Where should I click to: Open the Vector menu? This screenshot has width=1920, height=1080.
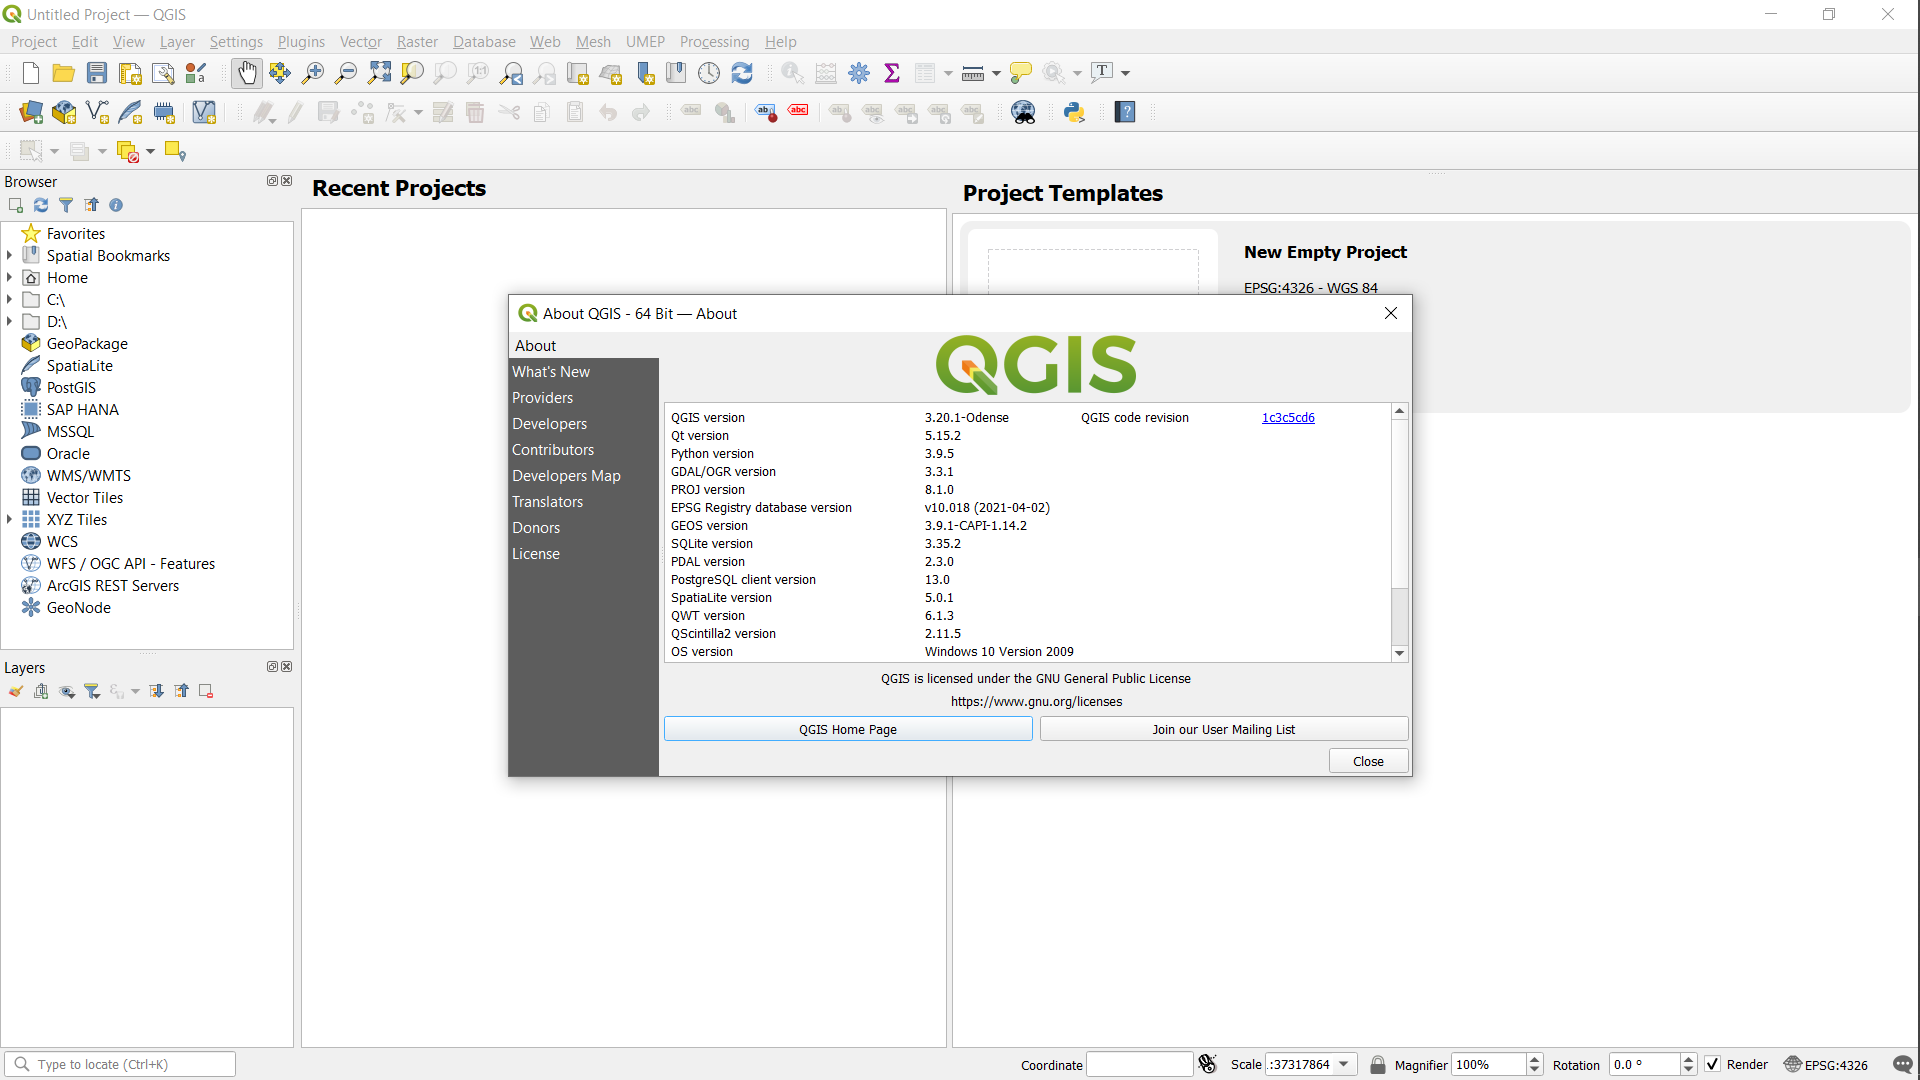[x=360, y=42]
